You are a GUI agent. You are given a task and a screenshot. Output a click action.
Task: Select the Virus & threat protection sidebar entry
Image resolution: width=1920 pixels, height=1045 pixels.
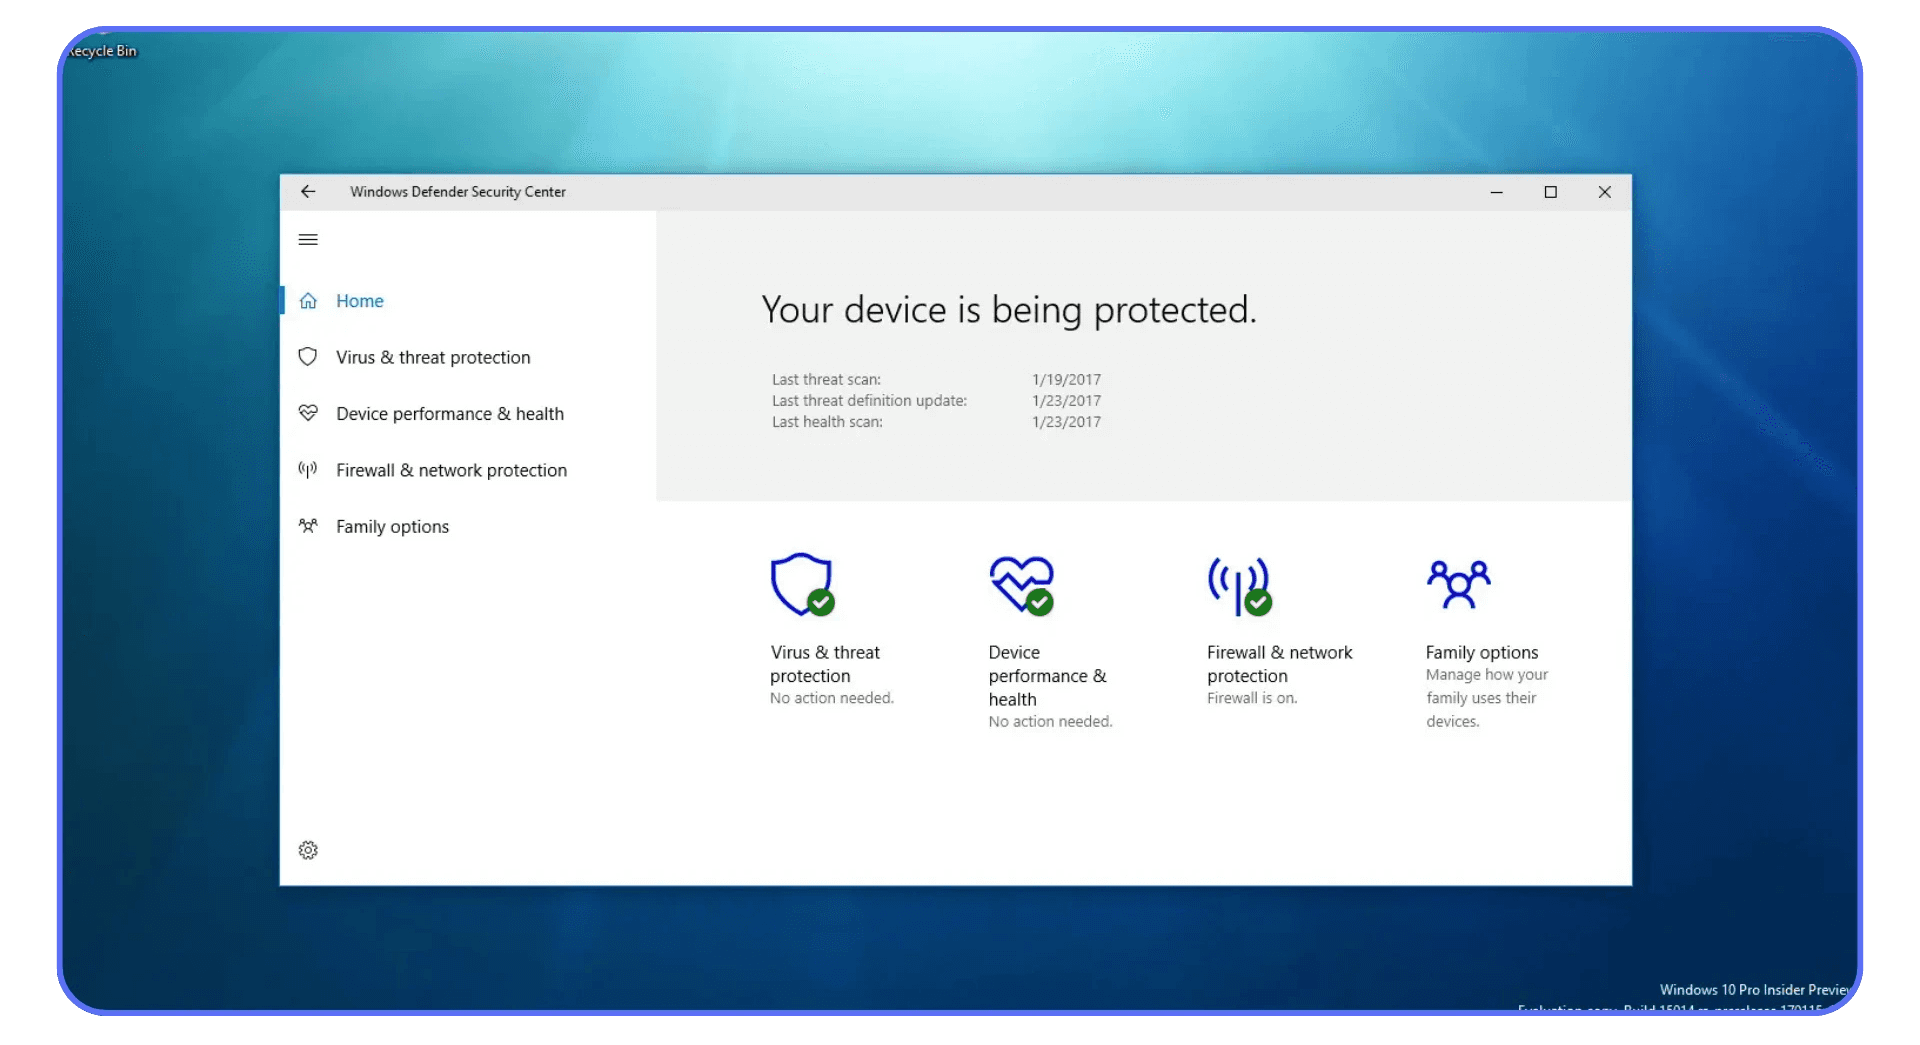(433, 357)
